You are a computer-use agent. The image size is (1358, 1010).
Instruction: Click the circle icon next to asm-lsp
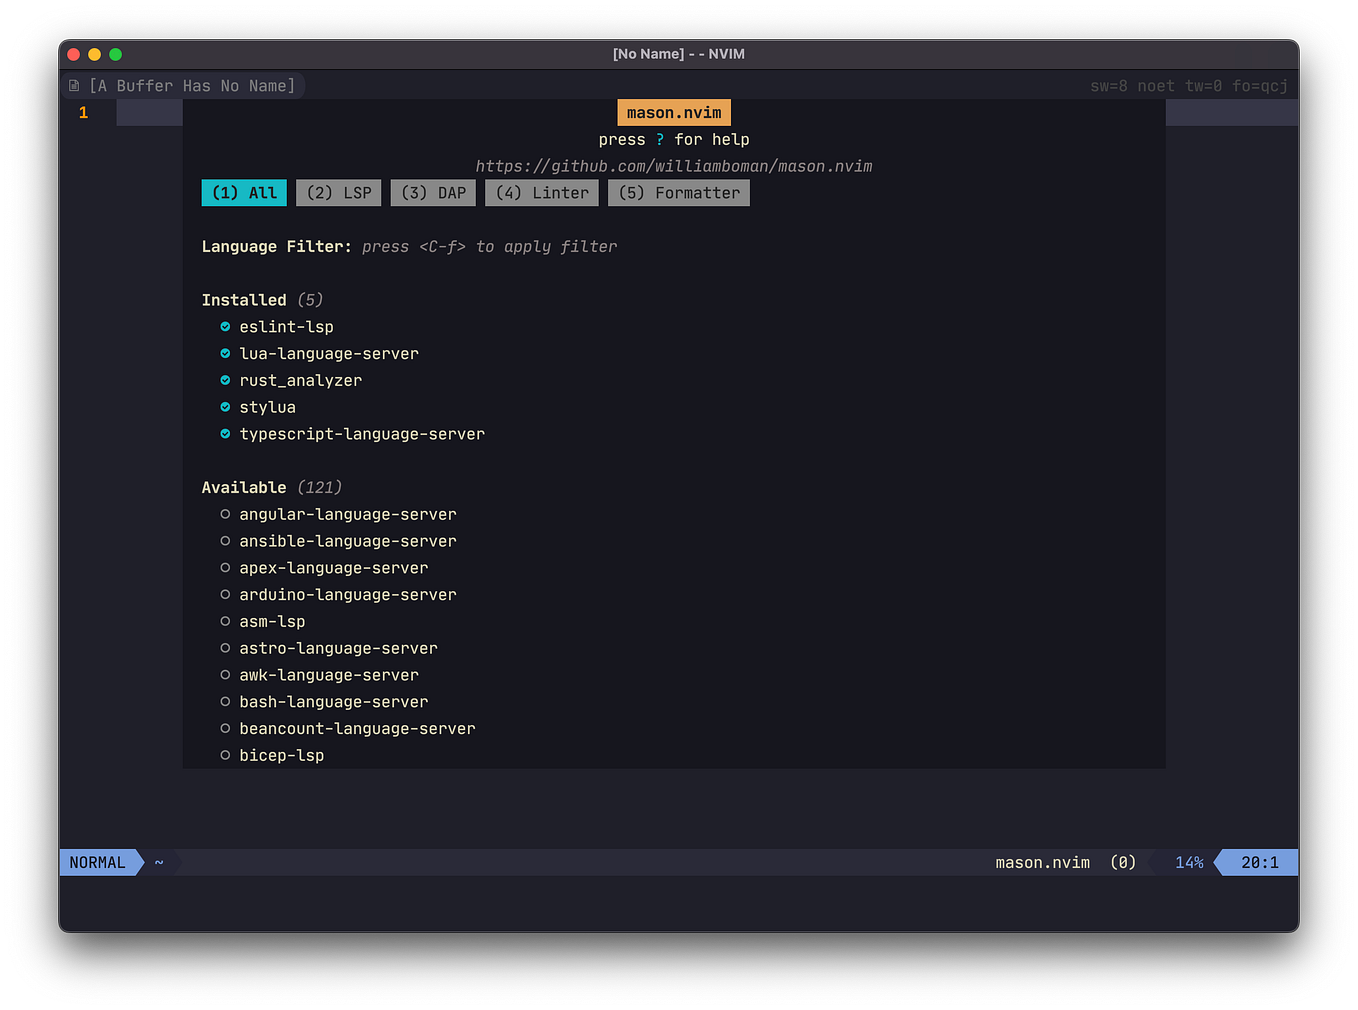[224, 621]
